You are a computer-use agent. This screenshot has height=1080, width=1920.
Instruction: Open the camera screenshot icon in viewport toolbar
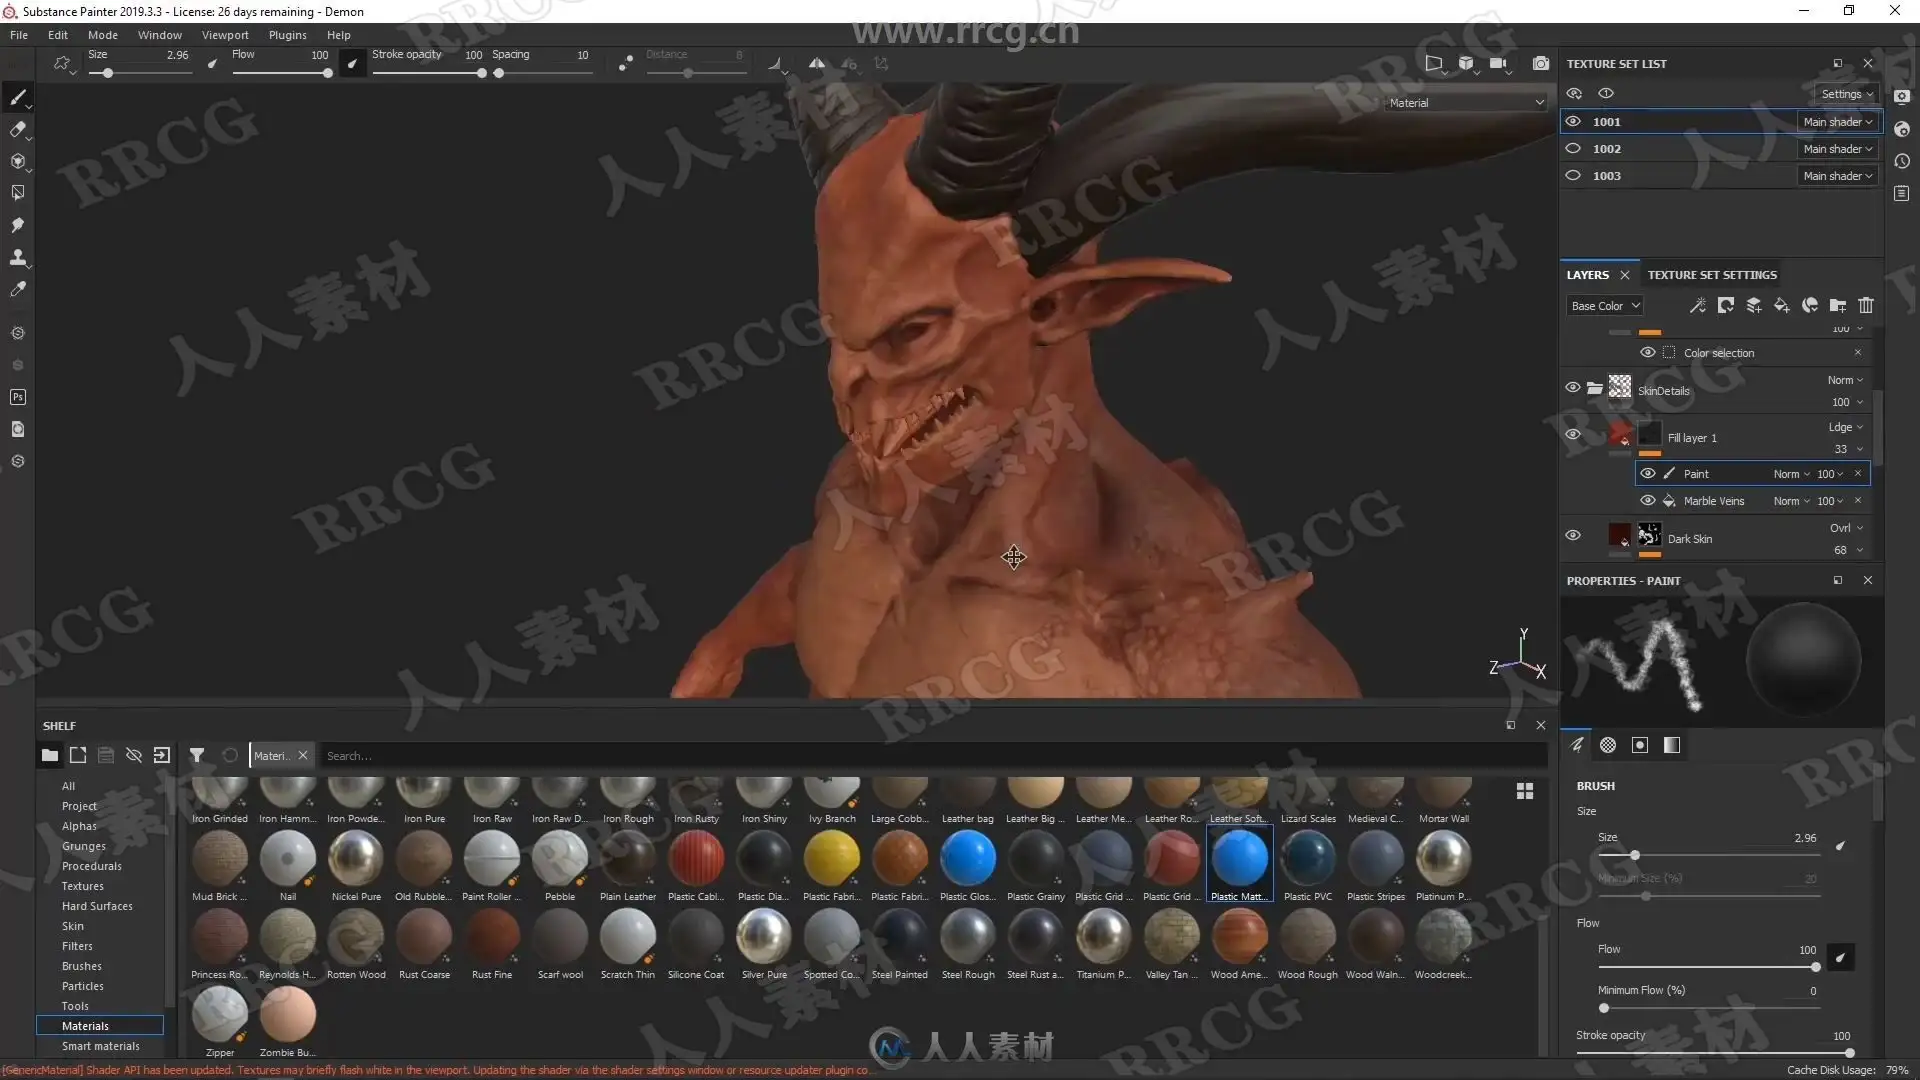point(1541,63)
